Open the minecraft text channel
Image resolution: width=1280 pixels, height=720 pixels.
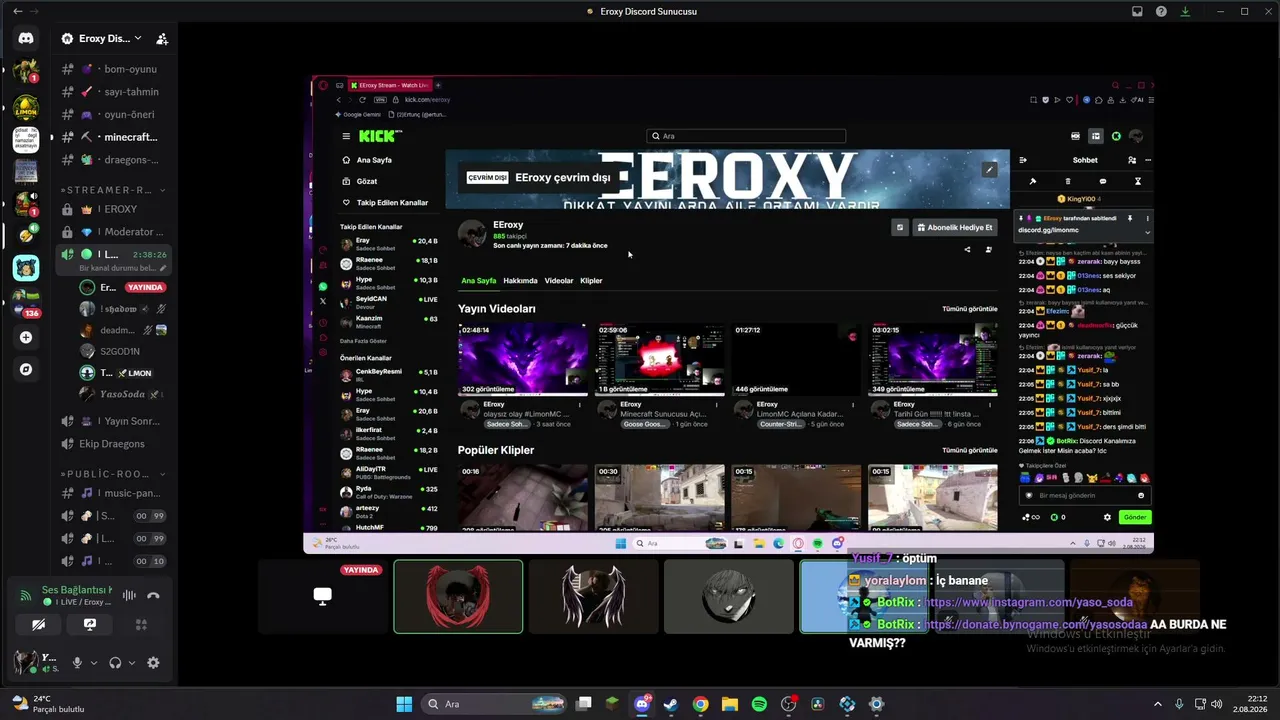tap(114, 137)
